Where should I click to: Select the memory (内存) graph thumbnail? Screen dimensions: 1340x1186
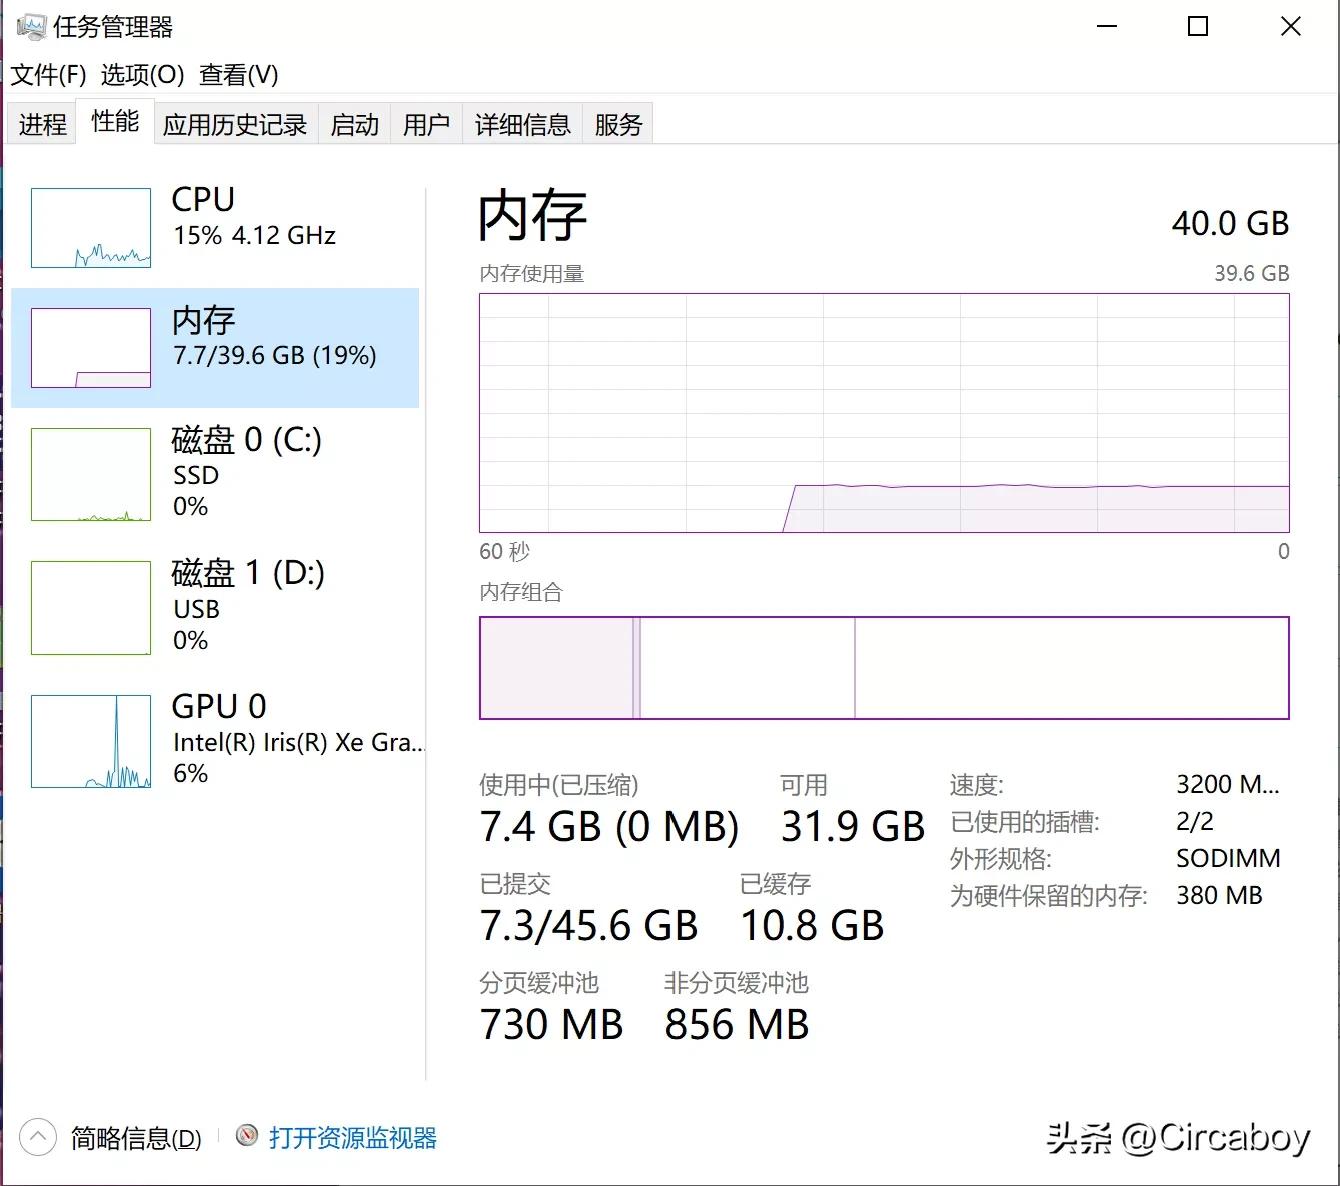(91, 348)
